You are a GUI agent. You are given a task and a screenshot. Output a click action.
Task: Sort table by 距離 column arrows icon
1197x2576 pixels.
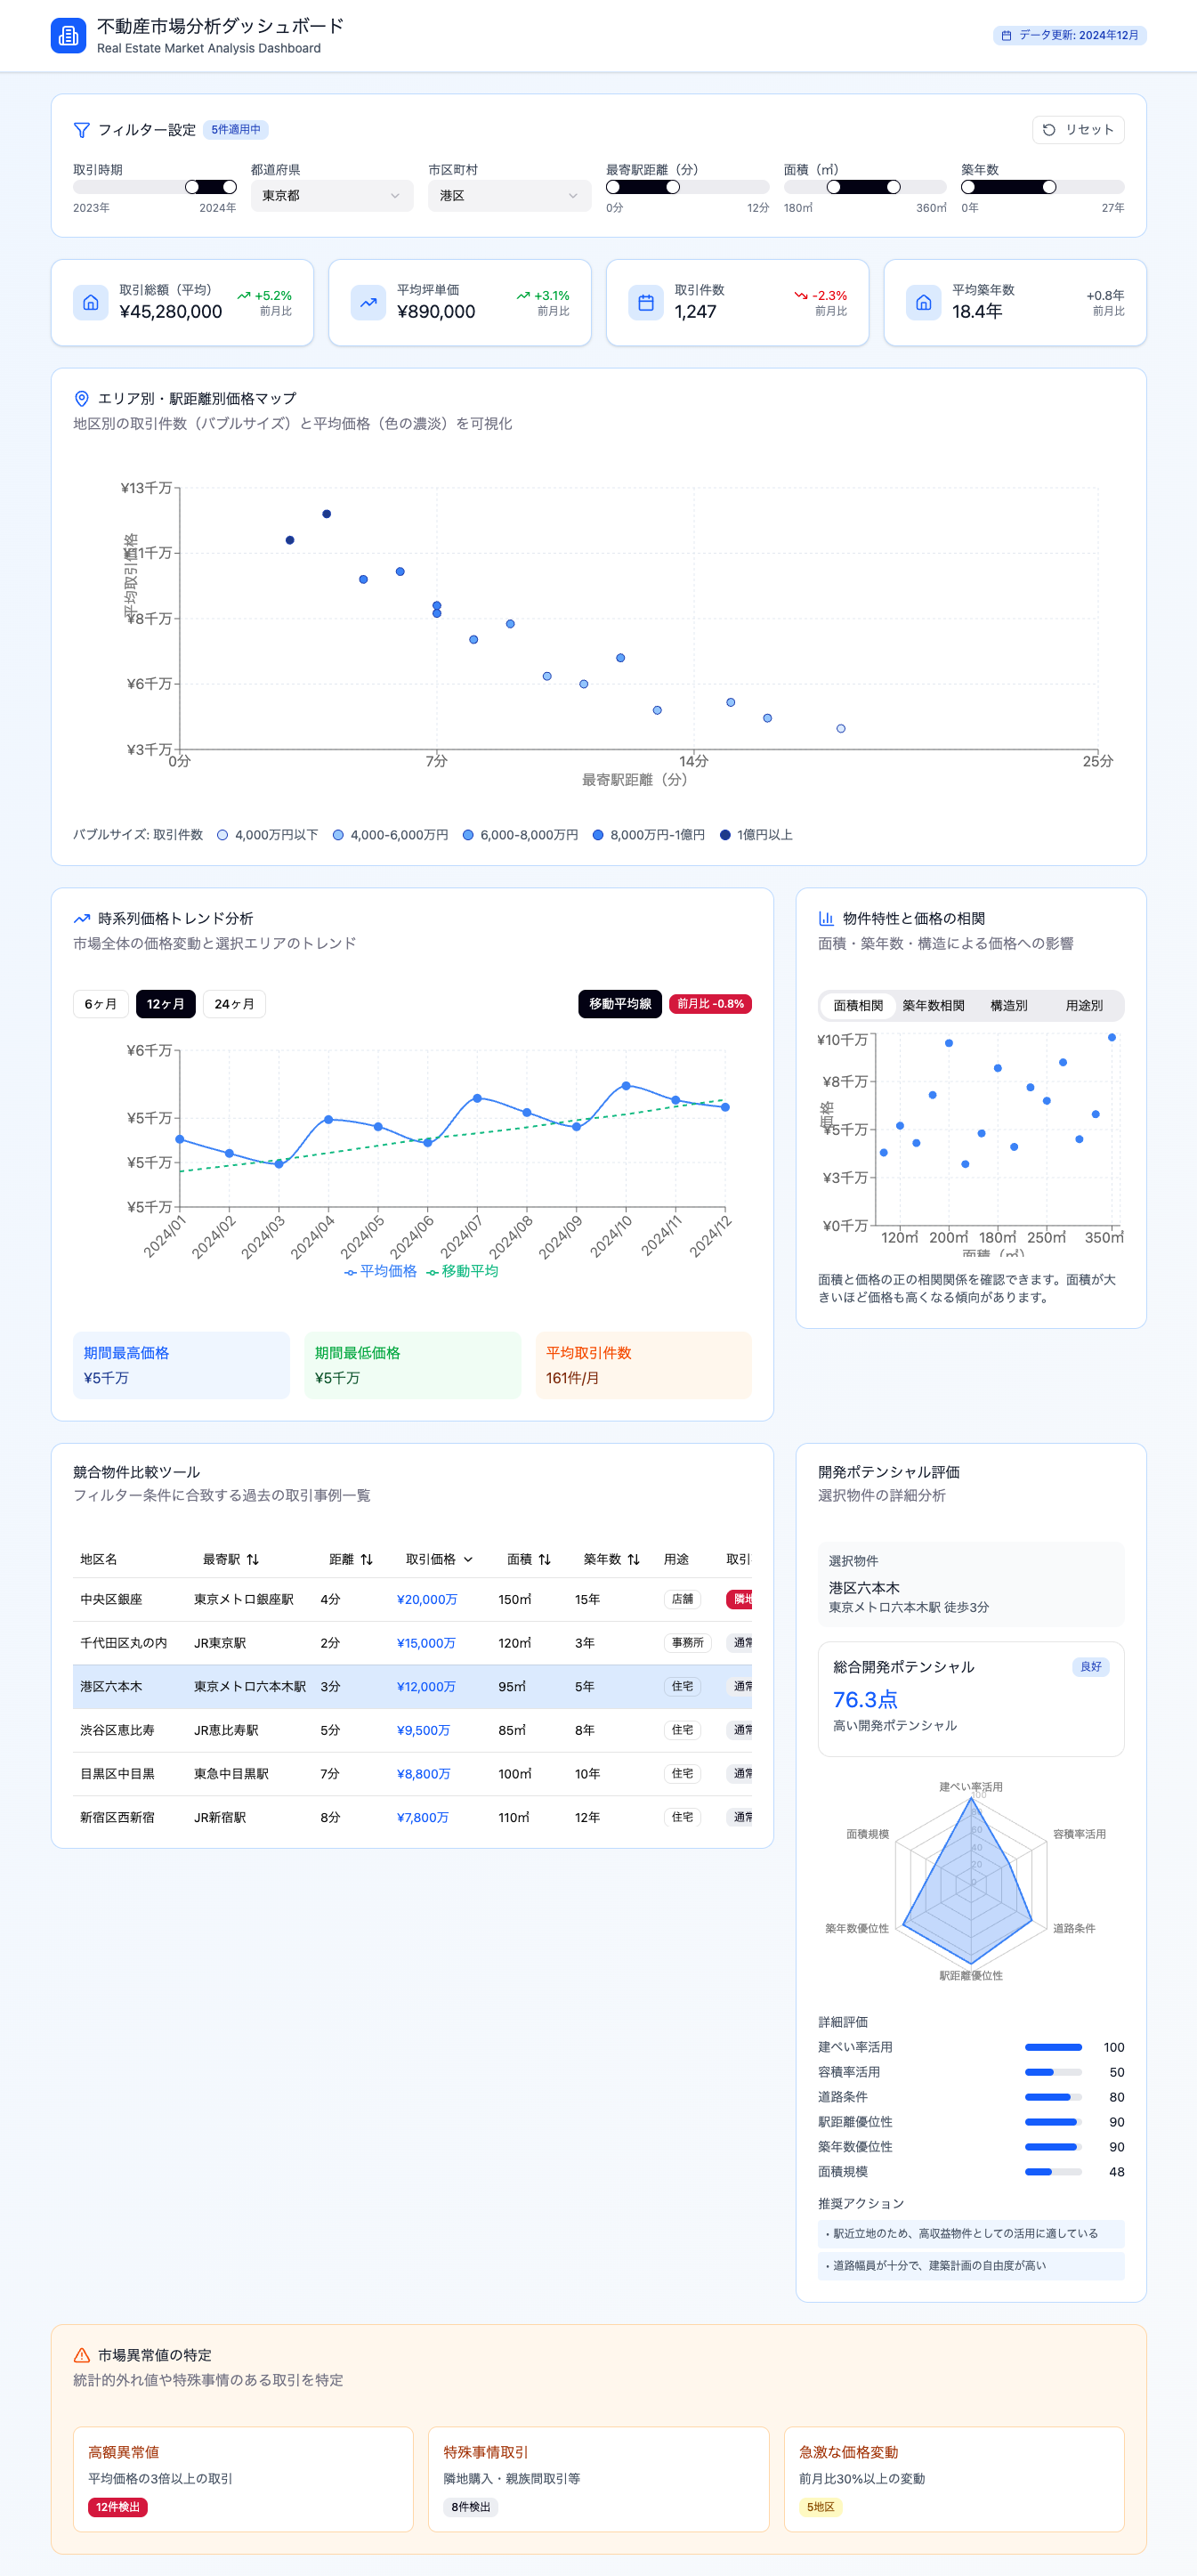[x=367, y=1559]
